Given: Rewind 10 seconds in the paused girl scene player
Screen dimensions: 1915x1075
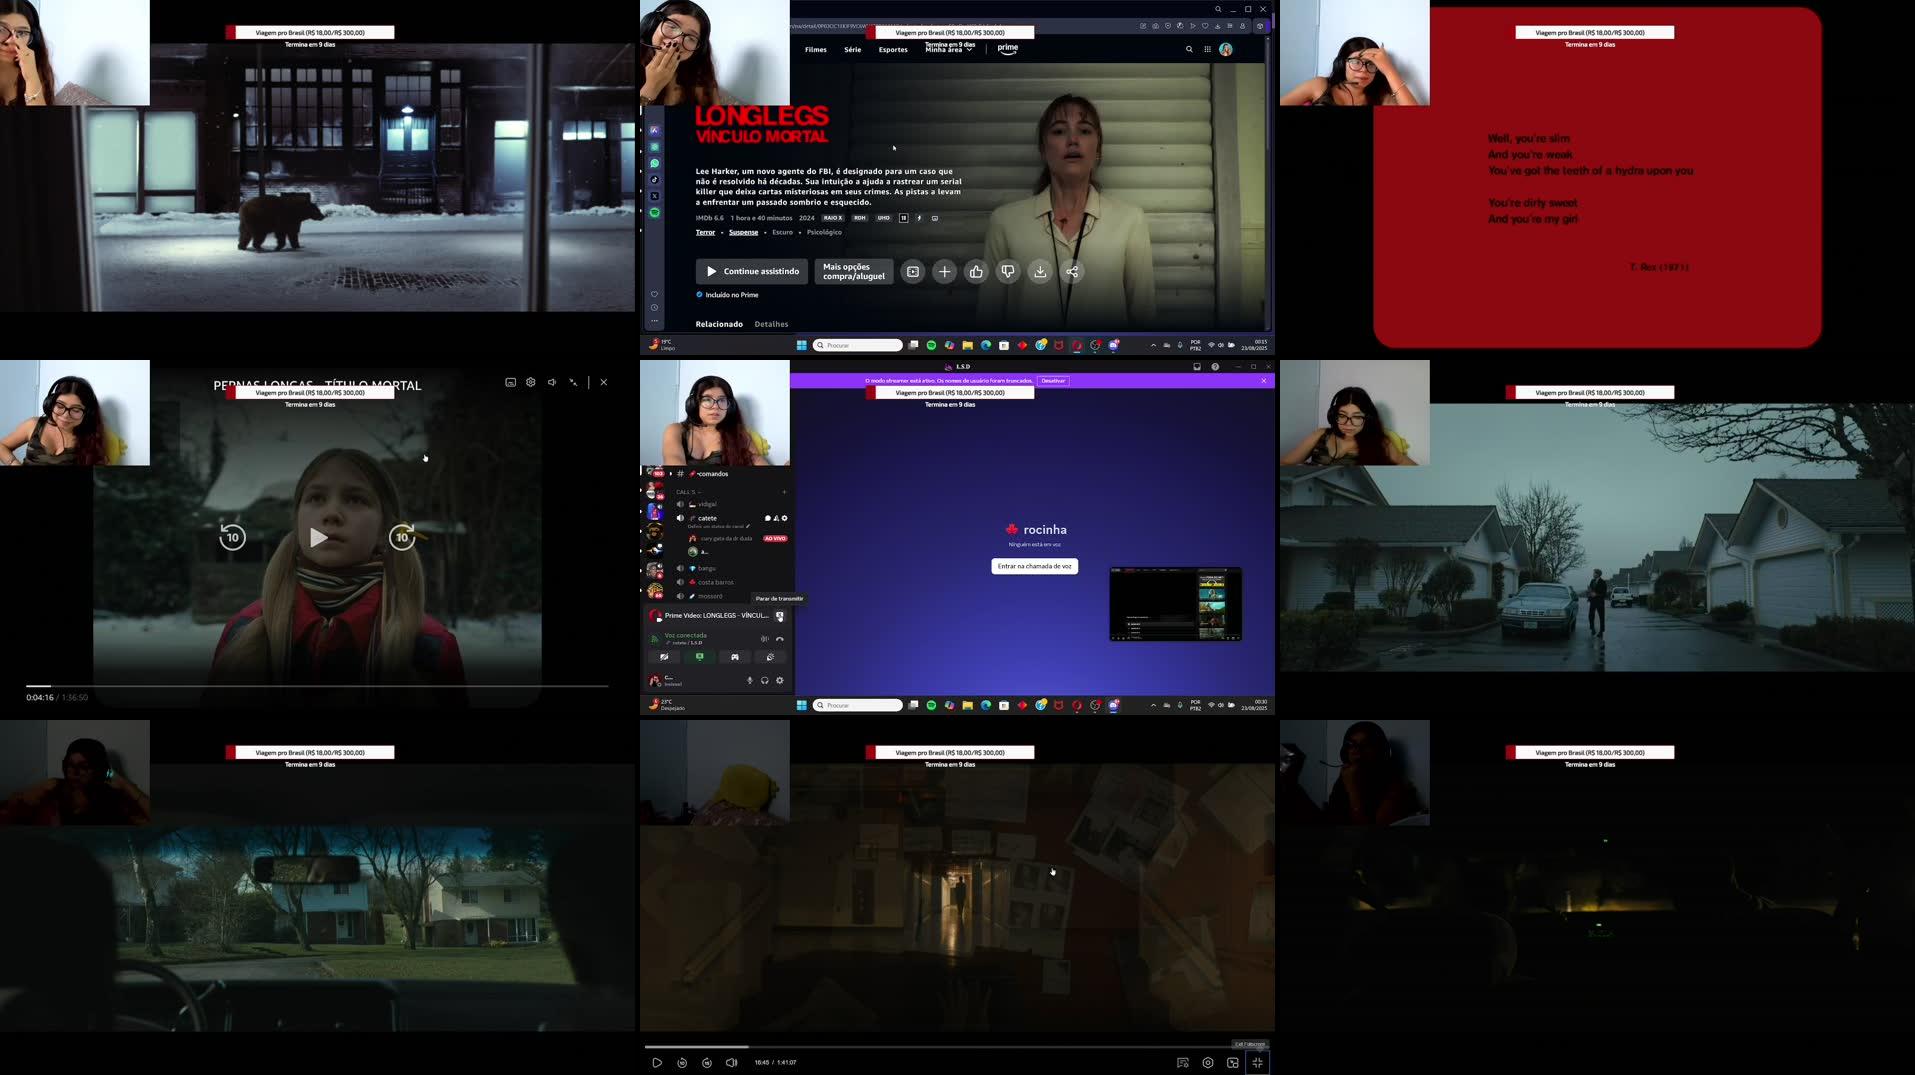Looking at the screenshot, I should coord(232,537).
